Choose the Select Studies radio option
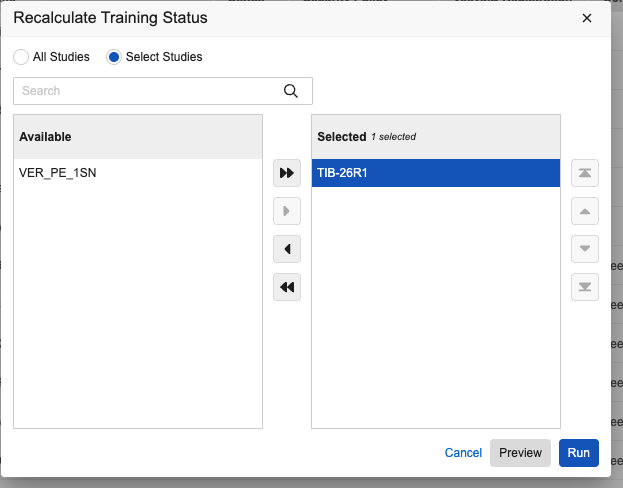 tap(114, 57)
